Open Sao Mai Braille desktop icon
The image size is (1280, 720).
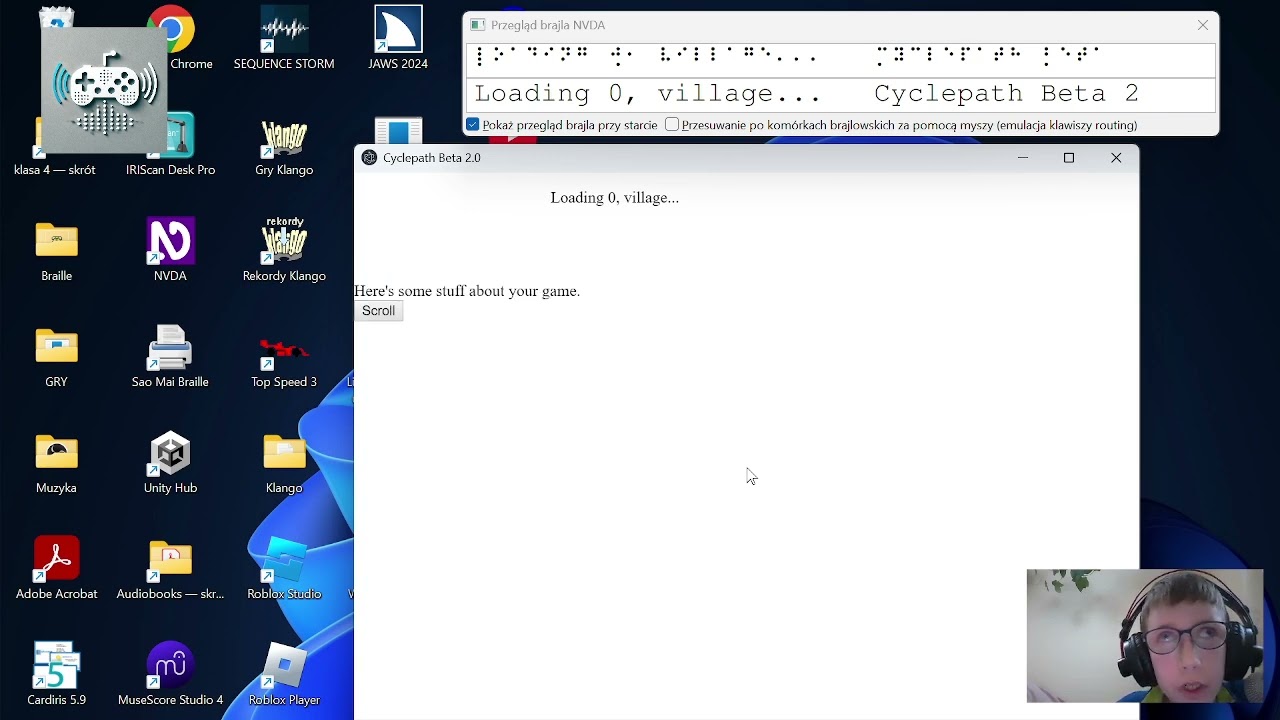pyautogui.click(x=170, y=358)
